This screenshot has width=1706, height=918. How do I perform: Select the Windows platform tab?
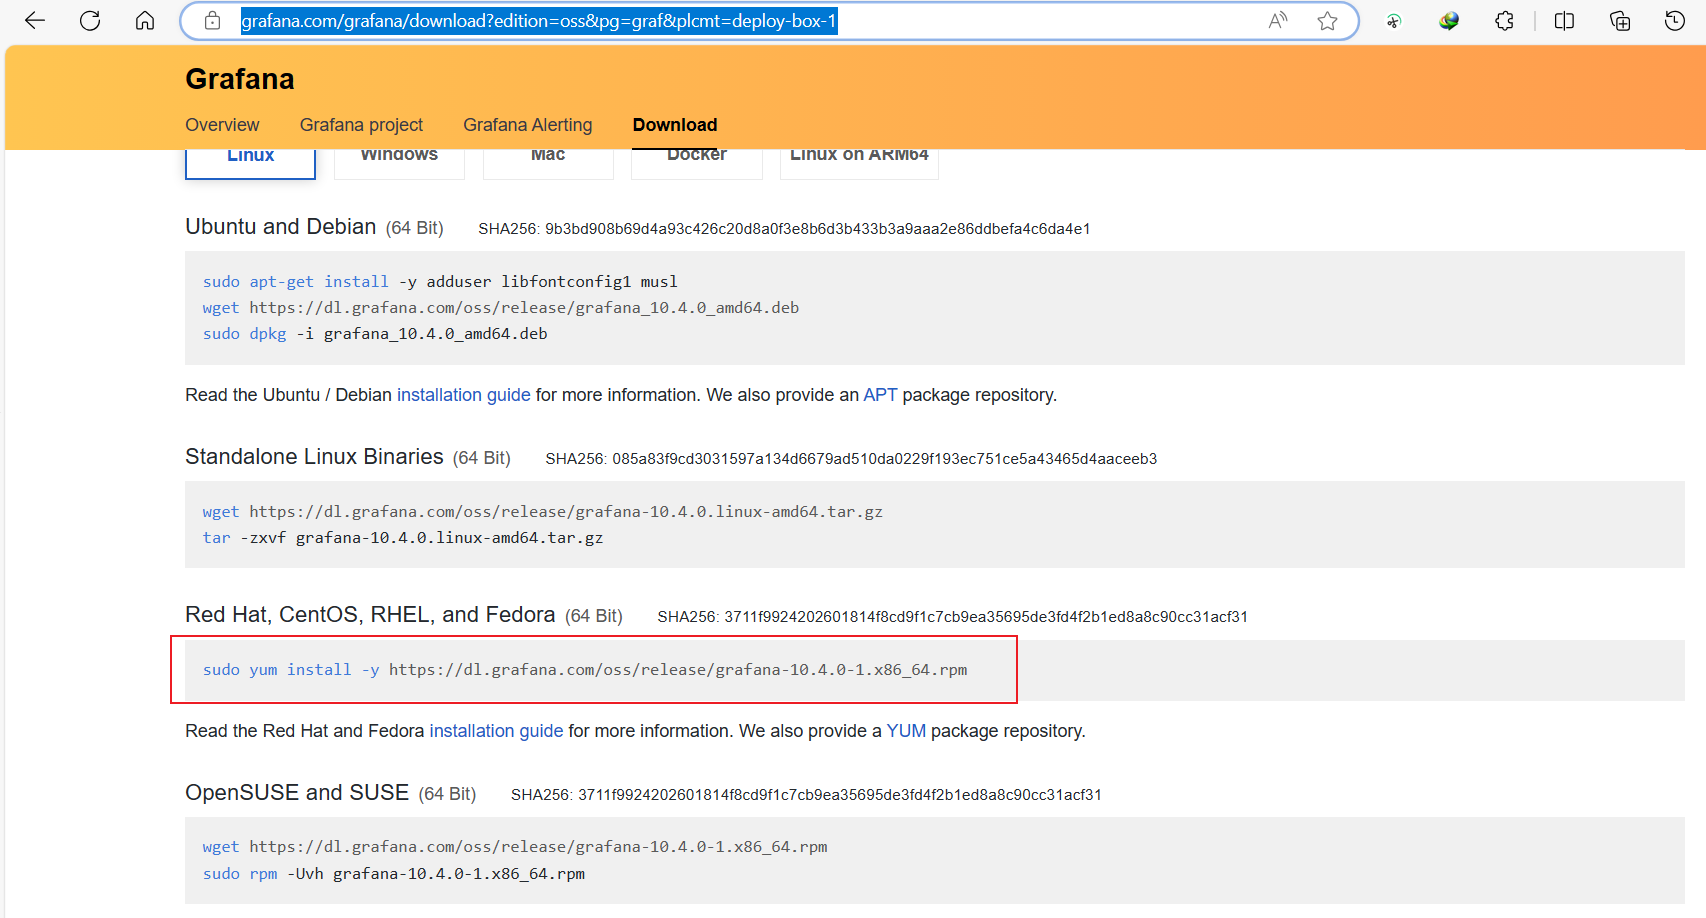(399, 163)
